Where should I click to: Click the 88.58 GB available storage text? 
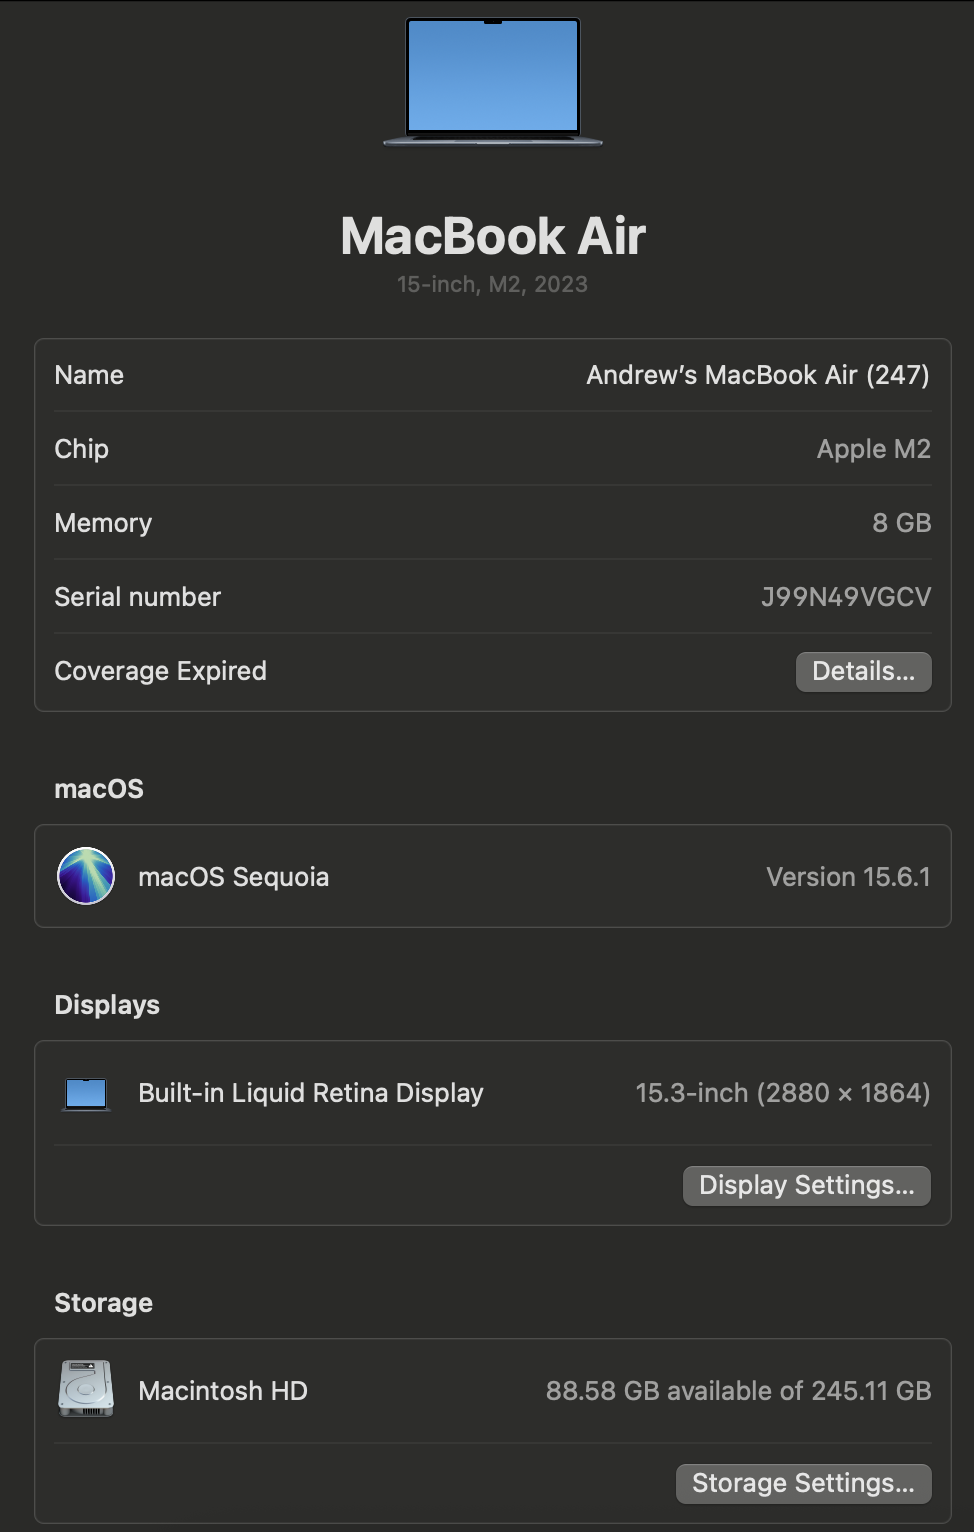tap(738, 1391)
